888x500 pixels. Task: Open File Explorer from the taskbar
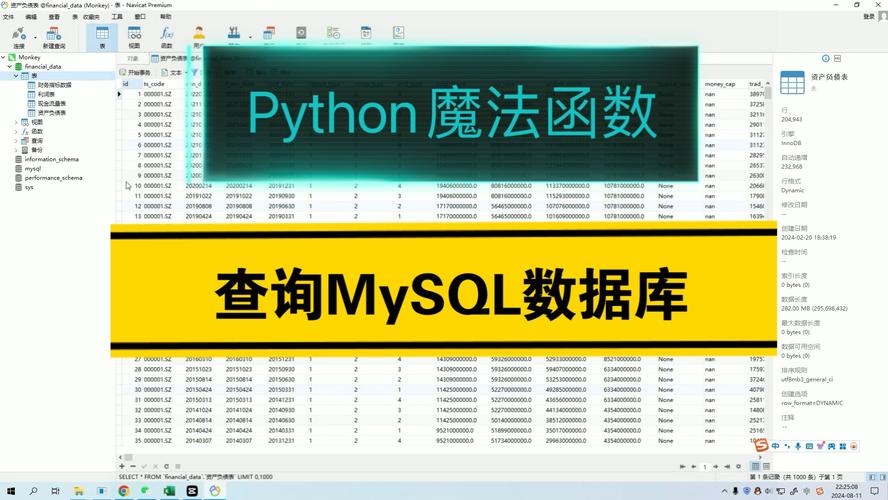click(x=78, y=491)
